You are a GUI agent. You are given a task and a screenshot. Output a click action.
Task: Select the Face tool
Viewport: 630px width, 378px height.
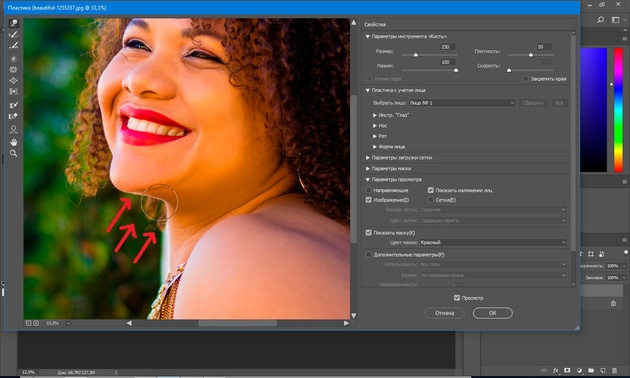[x=14, y=129]
